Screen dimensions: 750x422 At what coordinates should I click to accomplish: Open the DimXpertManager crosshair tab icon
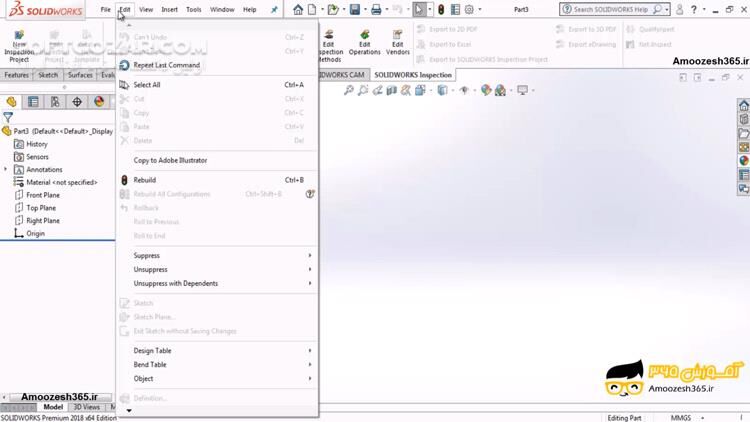77,102
